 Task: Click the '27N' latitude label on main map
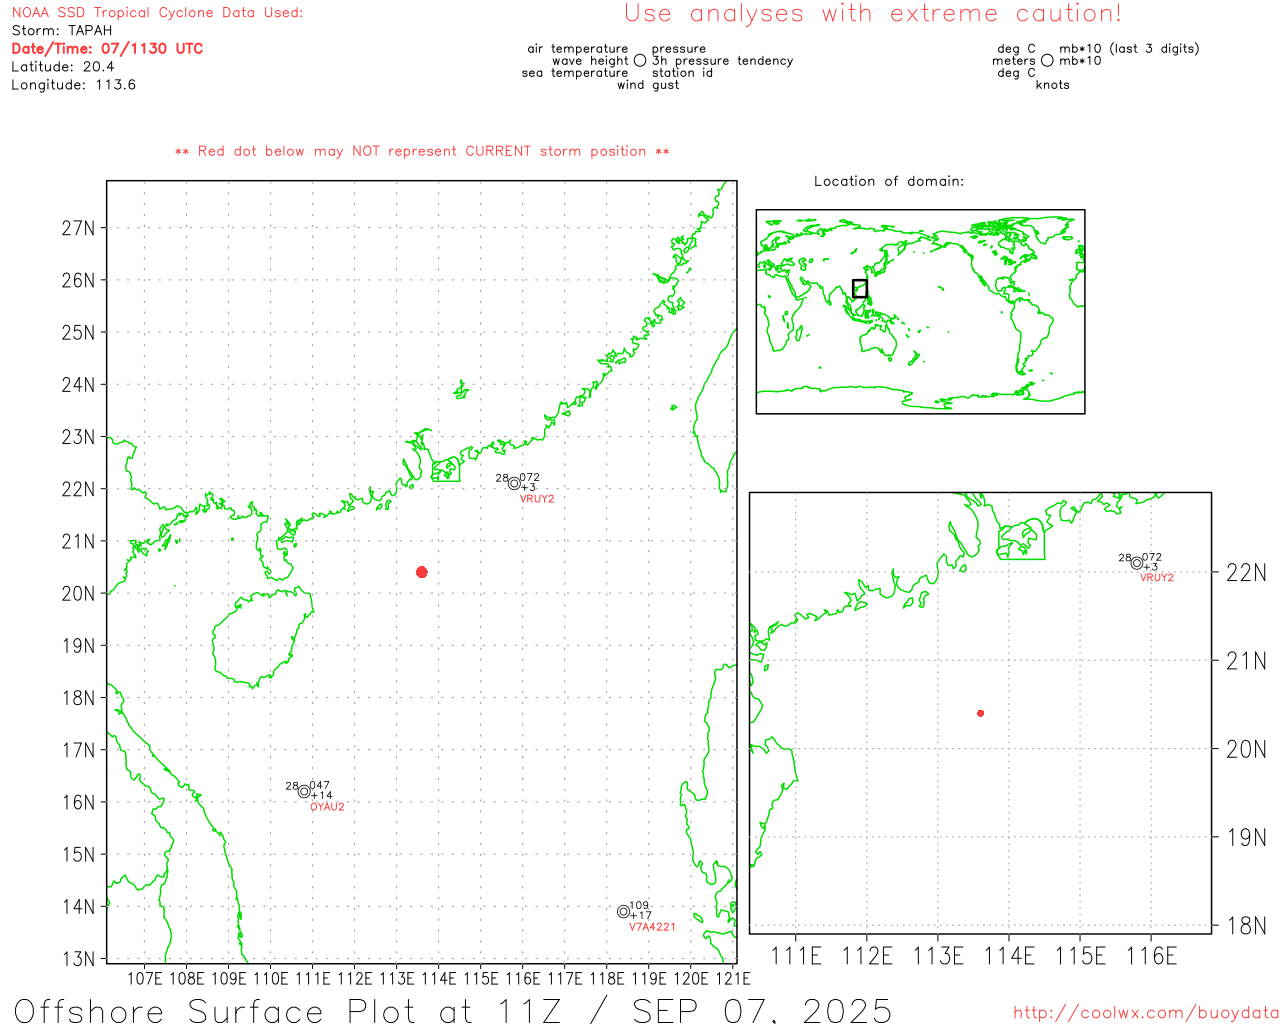[x=79, y=228]
